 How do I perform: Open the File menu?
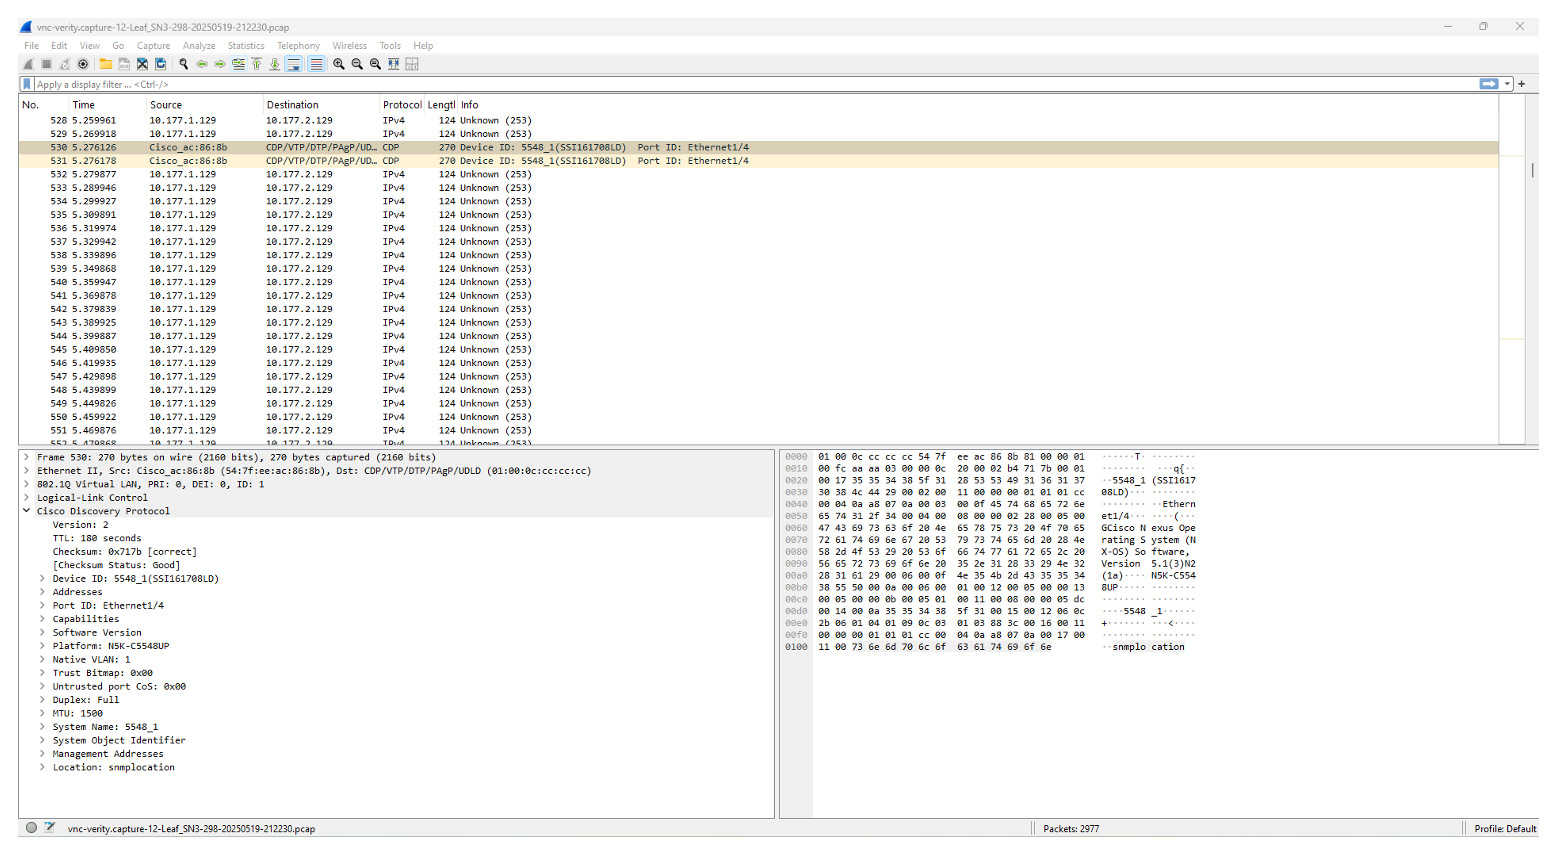click(31, 46)
